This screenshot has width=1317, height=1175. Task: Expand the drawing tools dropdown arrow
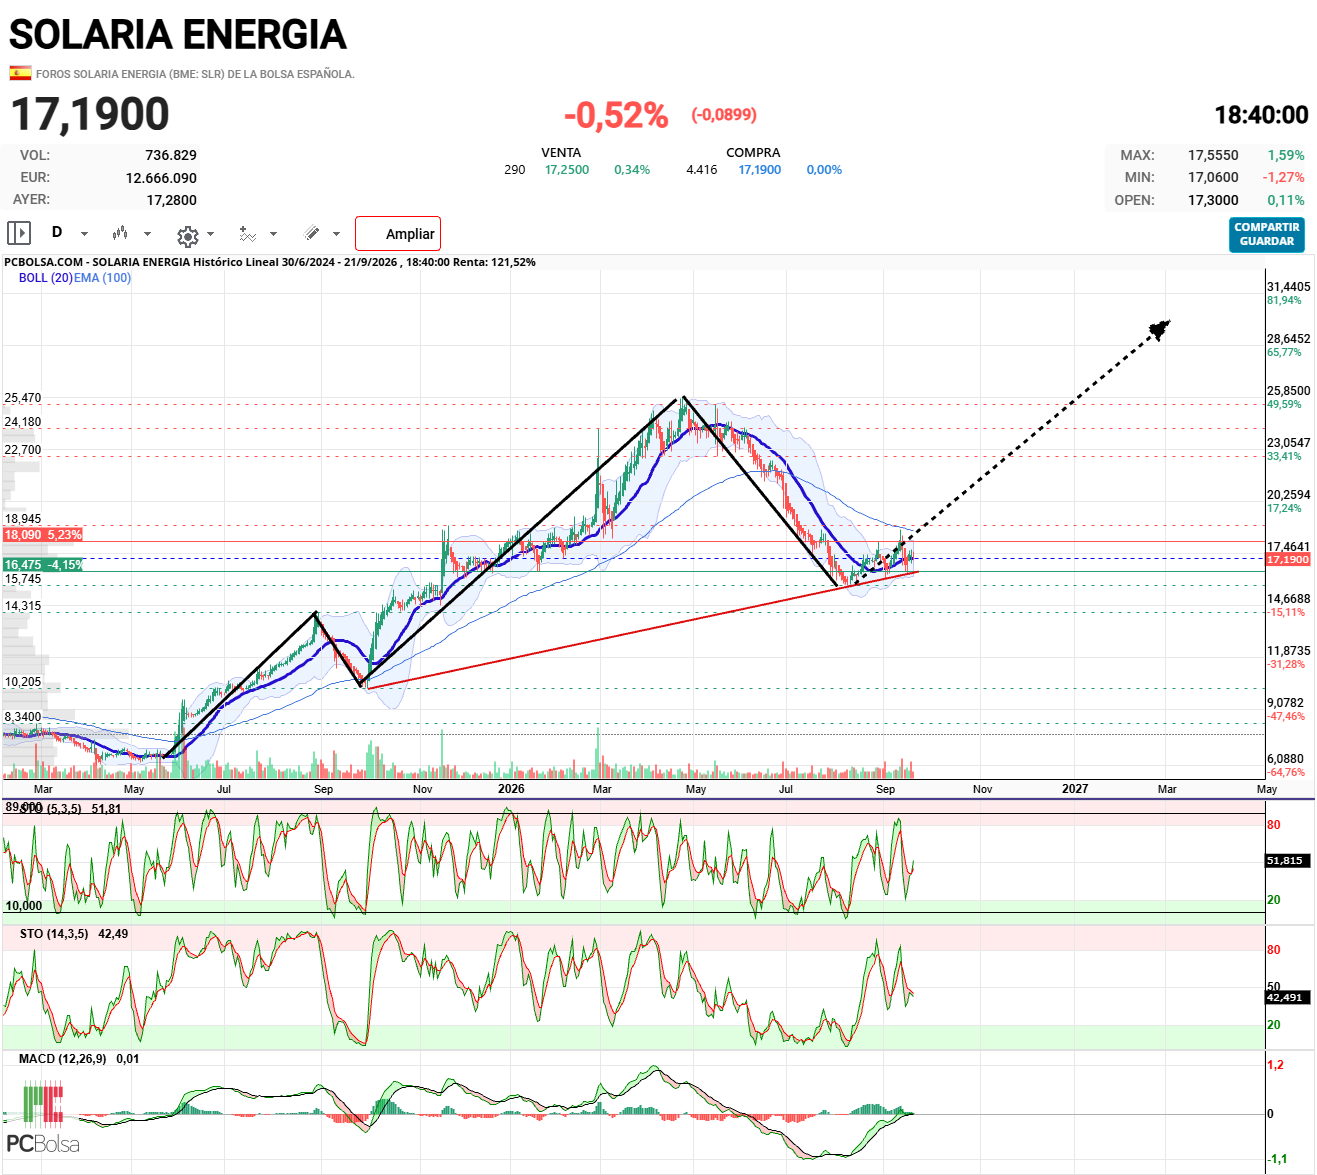[x=336, y=234]
